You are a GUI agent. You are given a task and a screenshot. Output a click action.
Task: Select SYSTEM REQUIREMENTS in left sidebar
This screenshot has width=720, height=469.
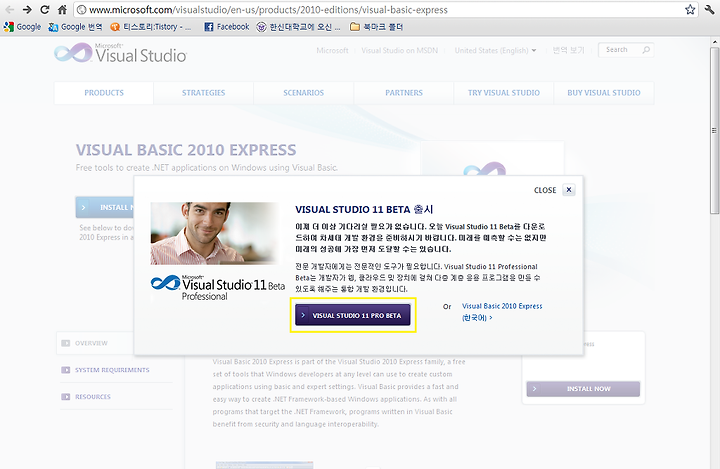click(x=112, y=370)
